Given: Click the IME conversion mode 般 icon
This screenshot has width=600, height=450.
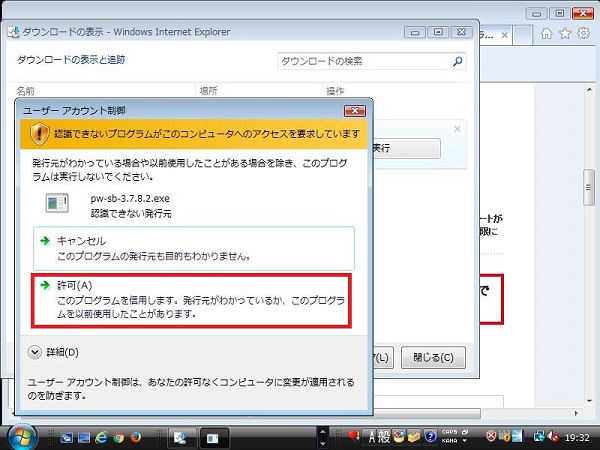Looking at the screenshot, I should pyautogui.click(x=384, y=436).
